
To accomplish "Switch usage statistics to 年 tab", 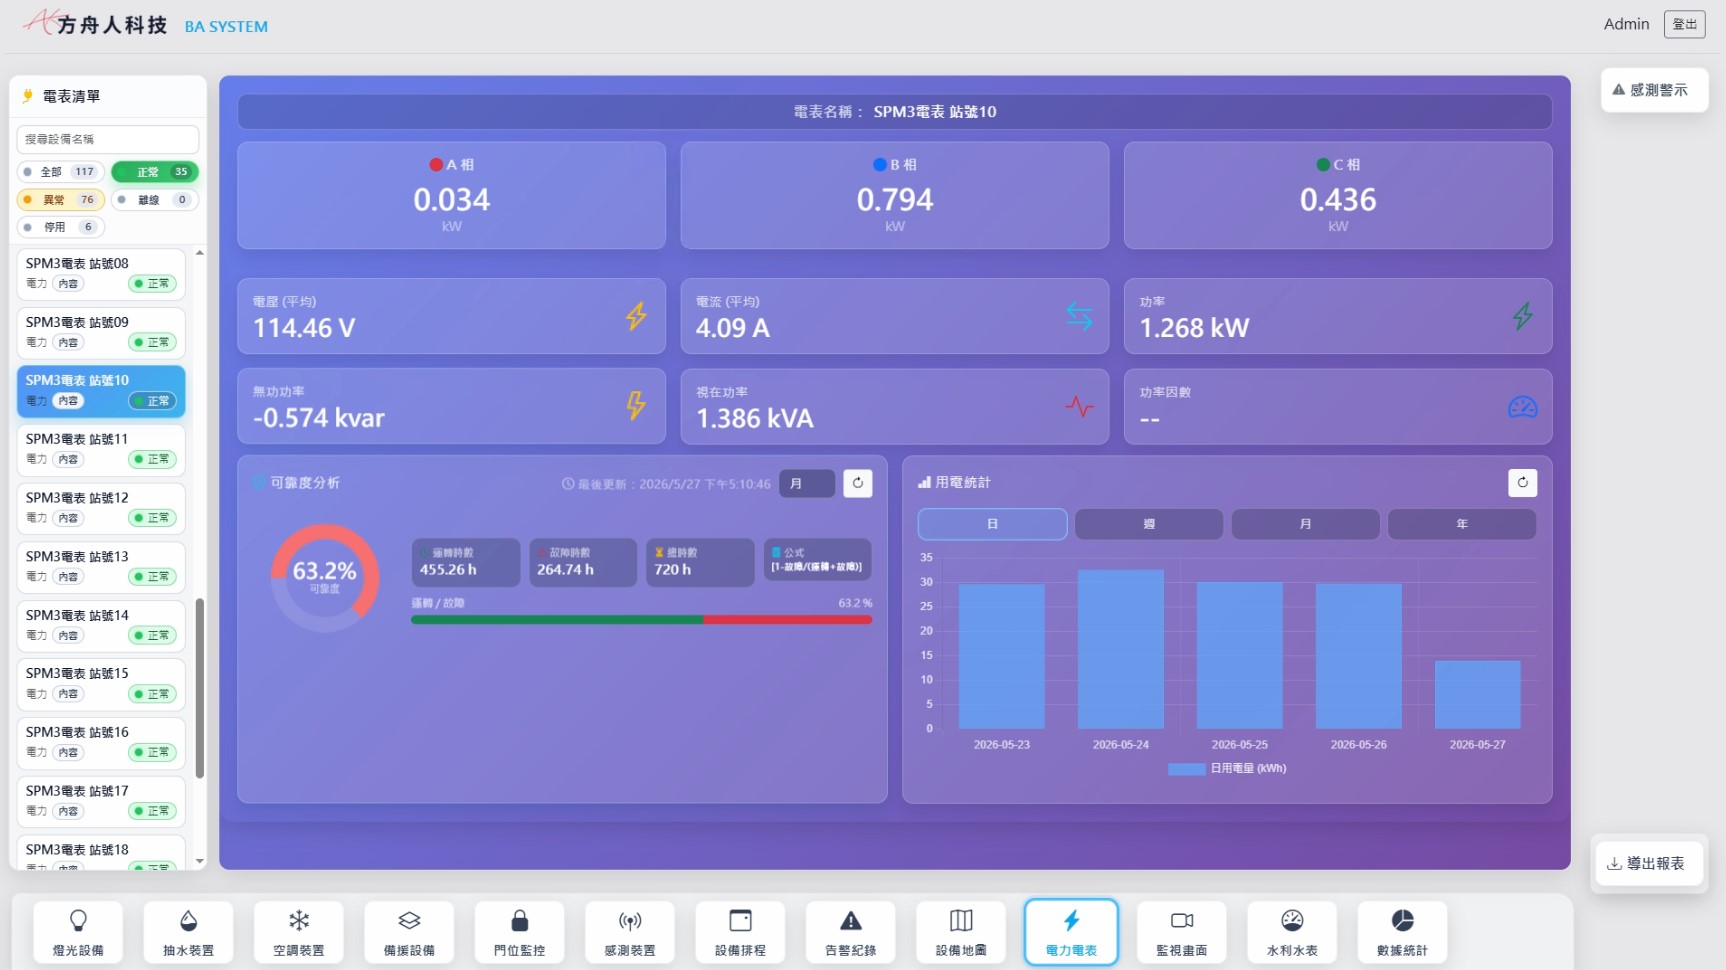I will (x=1462, y=524).
